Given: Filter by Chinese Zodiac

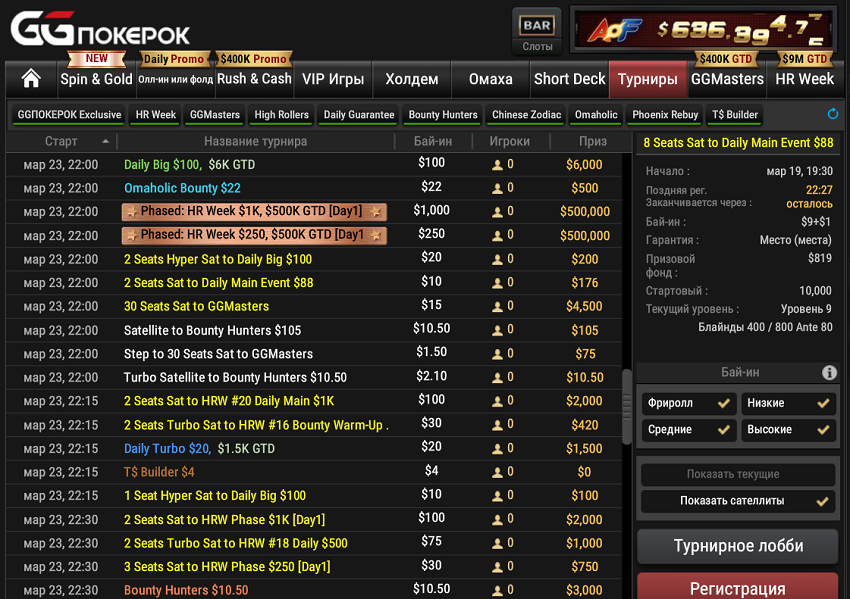Looking at the screenshot, I should (526, 115).
